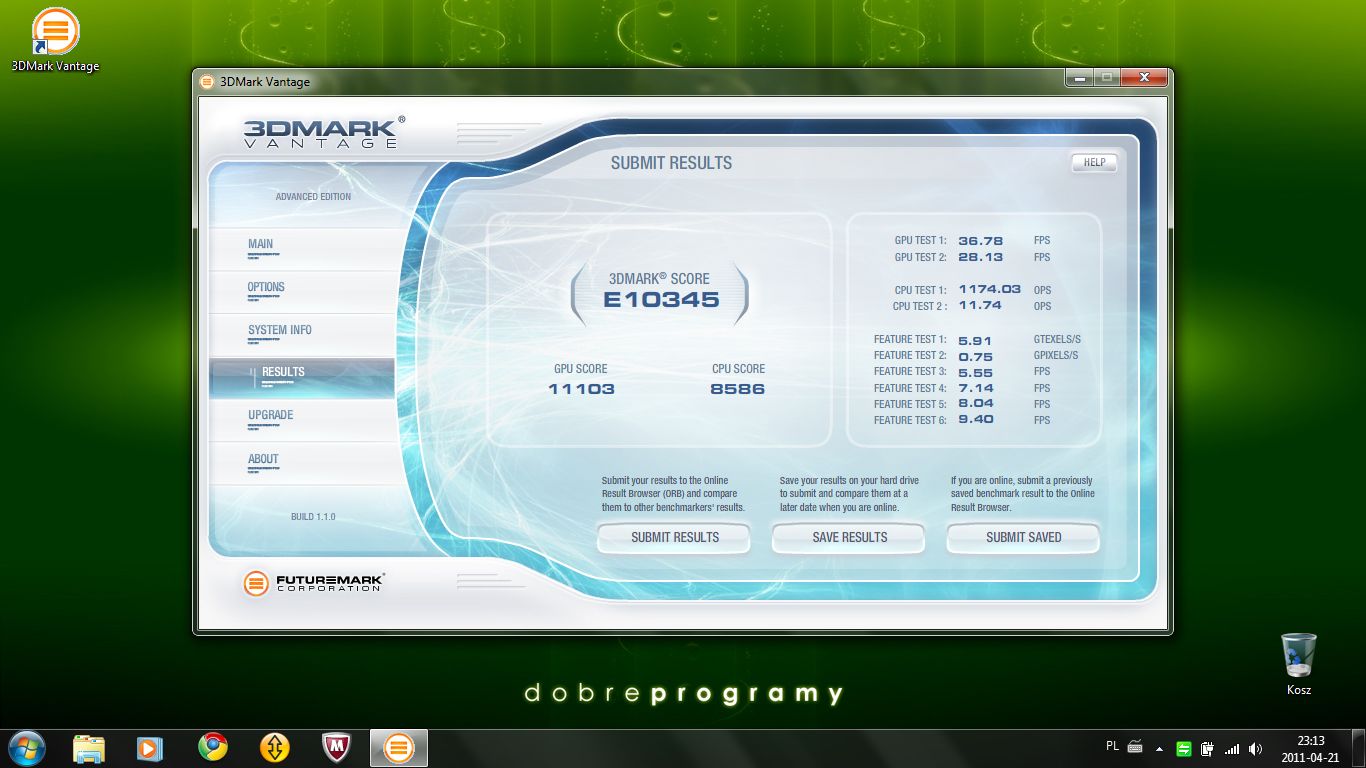Click the orange up-down arrows taskbar icon

tap(274, 748)
